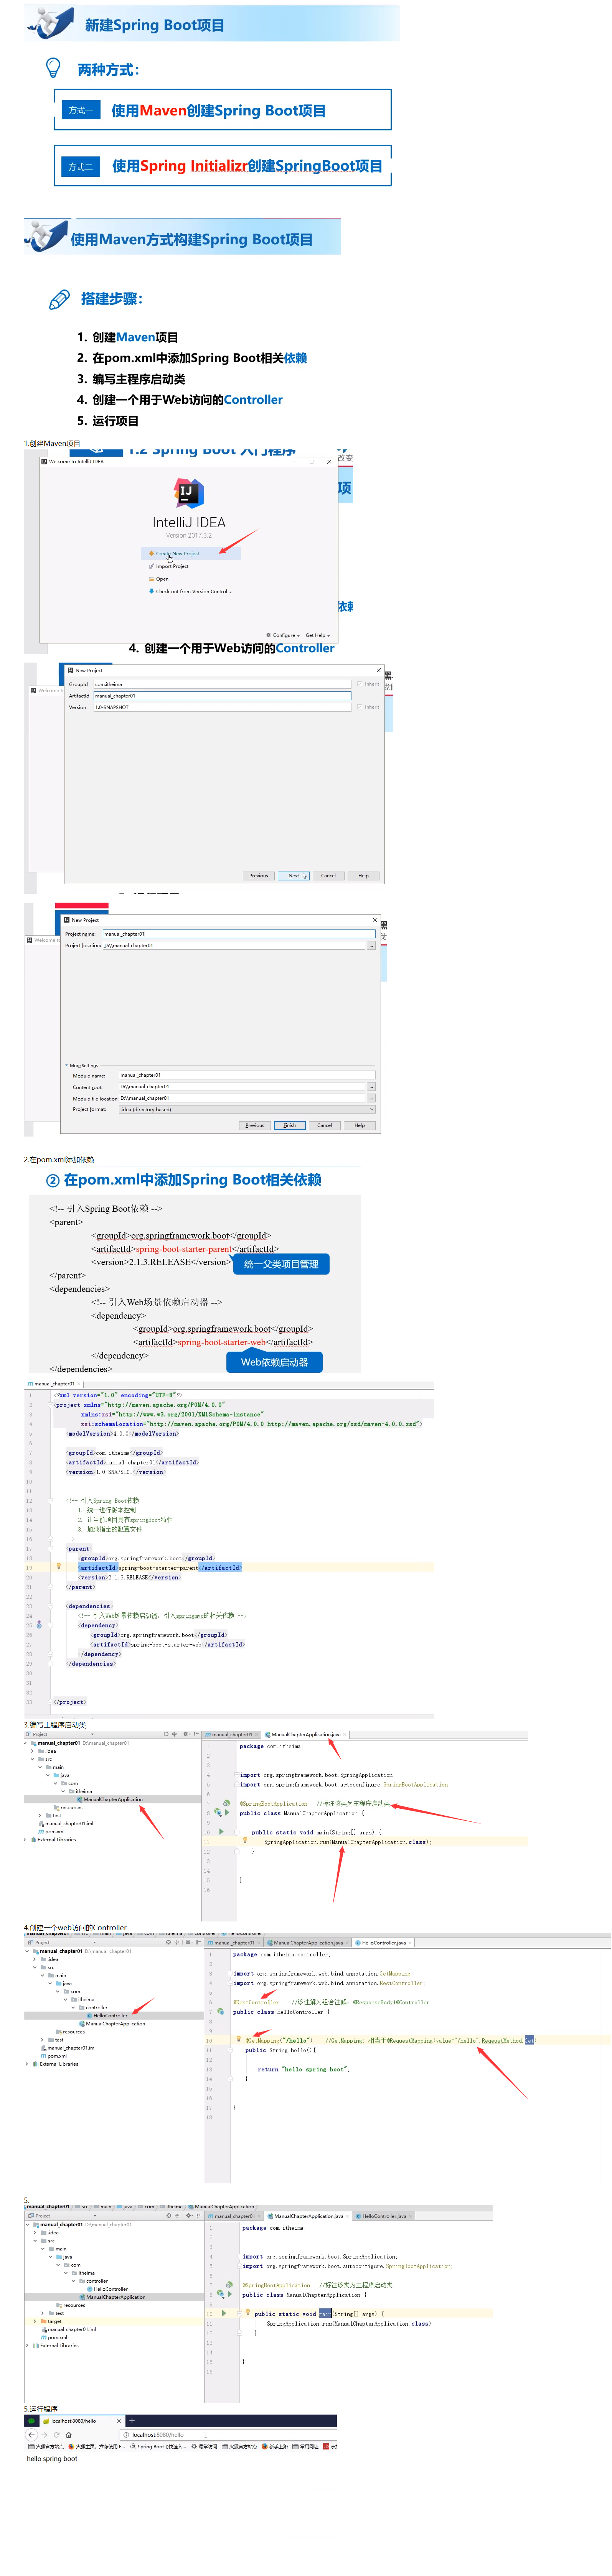The height and width of the screenshot is (2576, 612).
Task: Click Next in the GroupId New Project dialog
Action: [x=293, y=876]
